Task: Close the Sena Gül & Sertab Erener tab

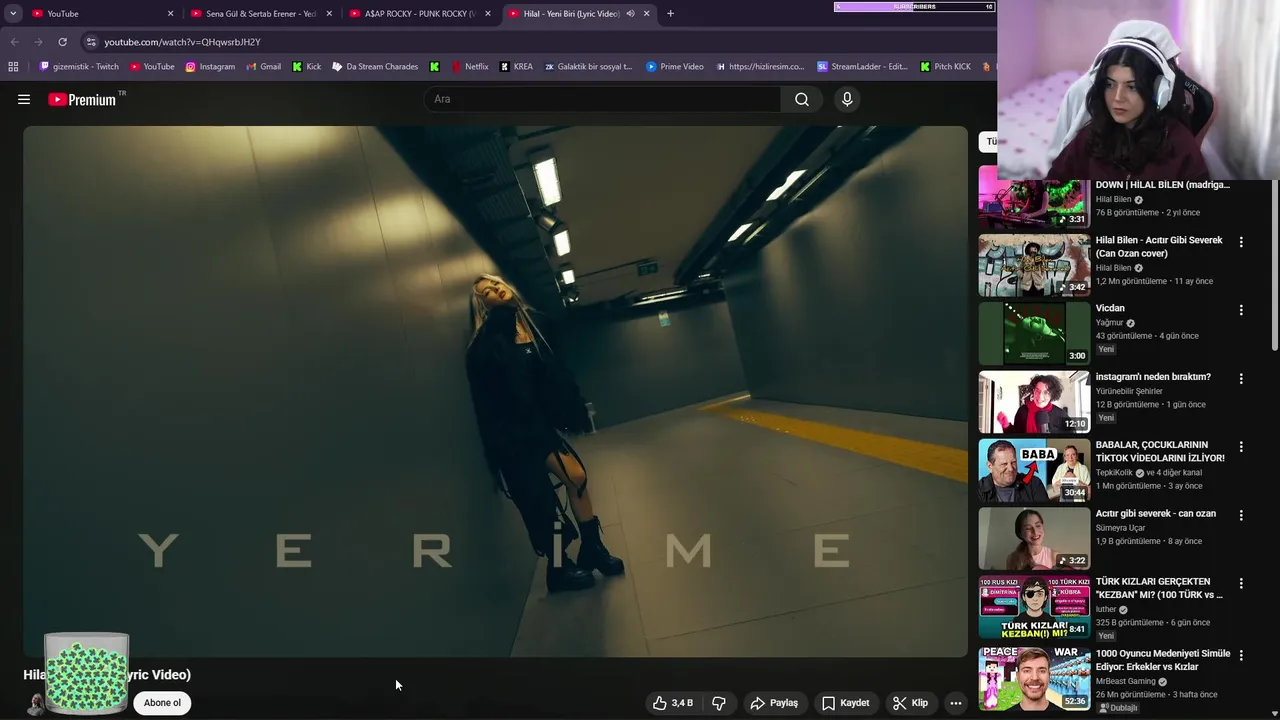Action: click(x=328, y=13)
